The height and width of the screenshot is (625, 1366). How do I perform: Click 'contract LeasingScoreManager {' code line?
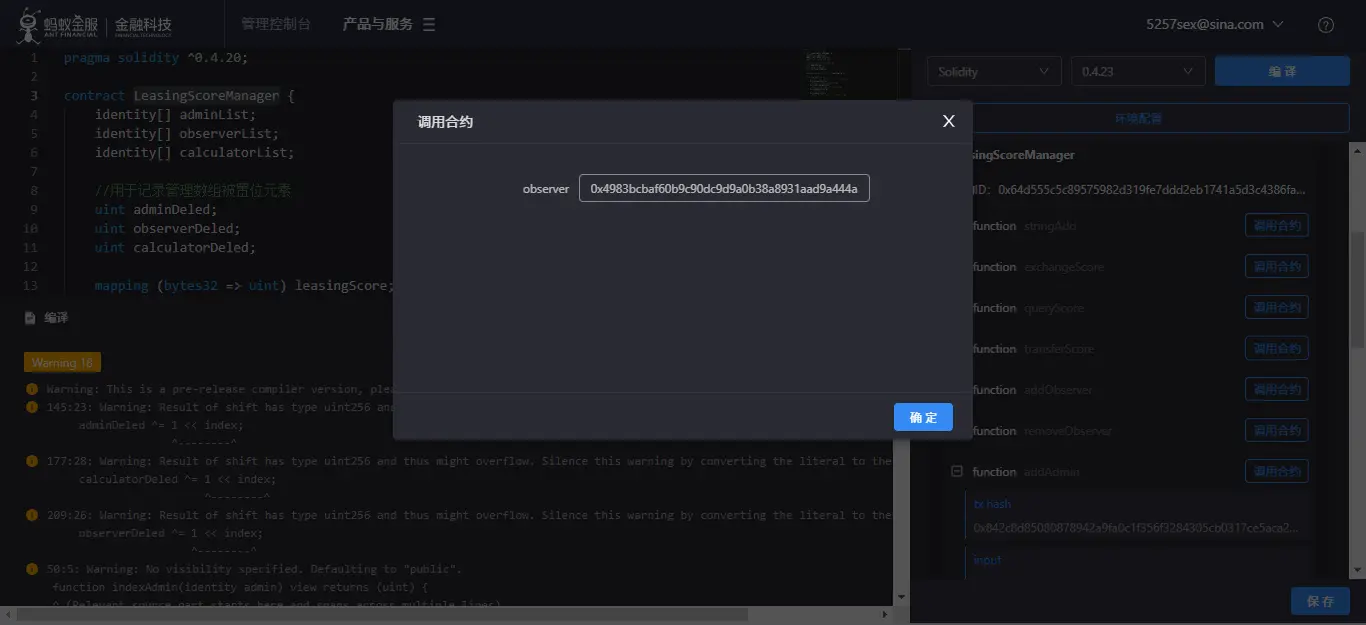tap(180, 96)
